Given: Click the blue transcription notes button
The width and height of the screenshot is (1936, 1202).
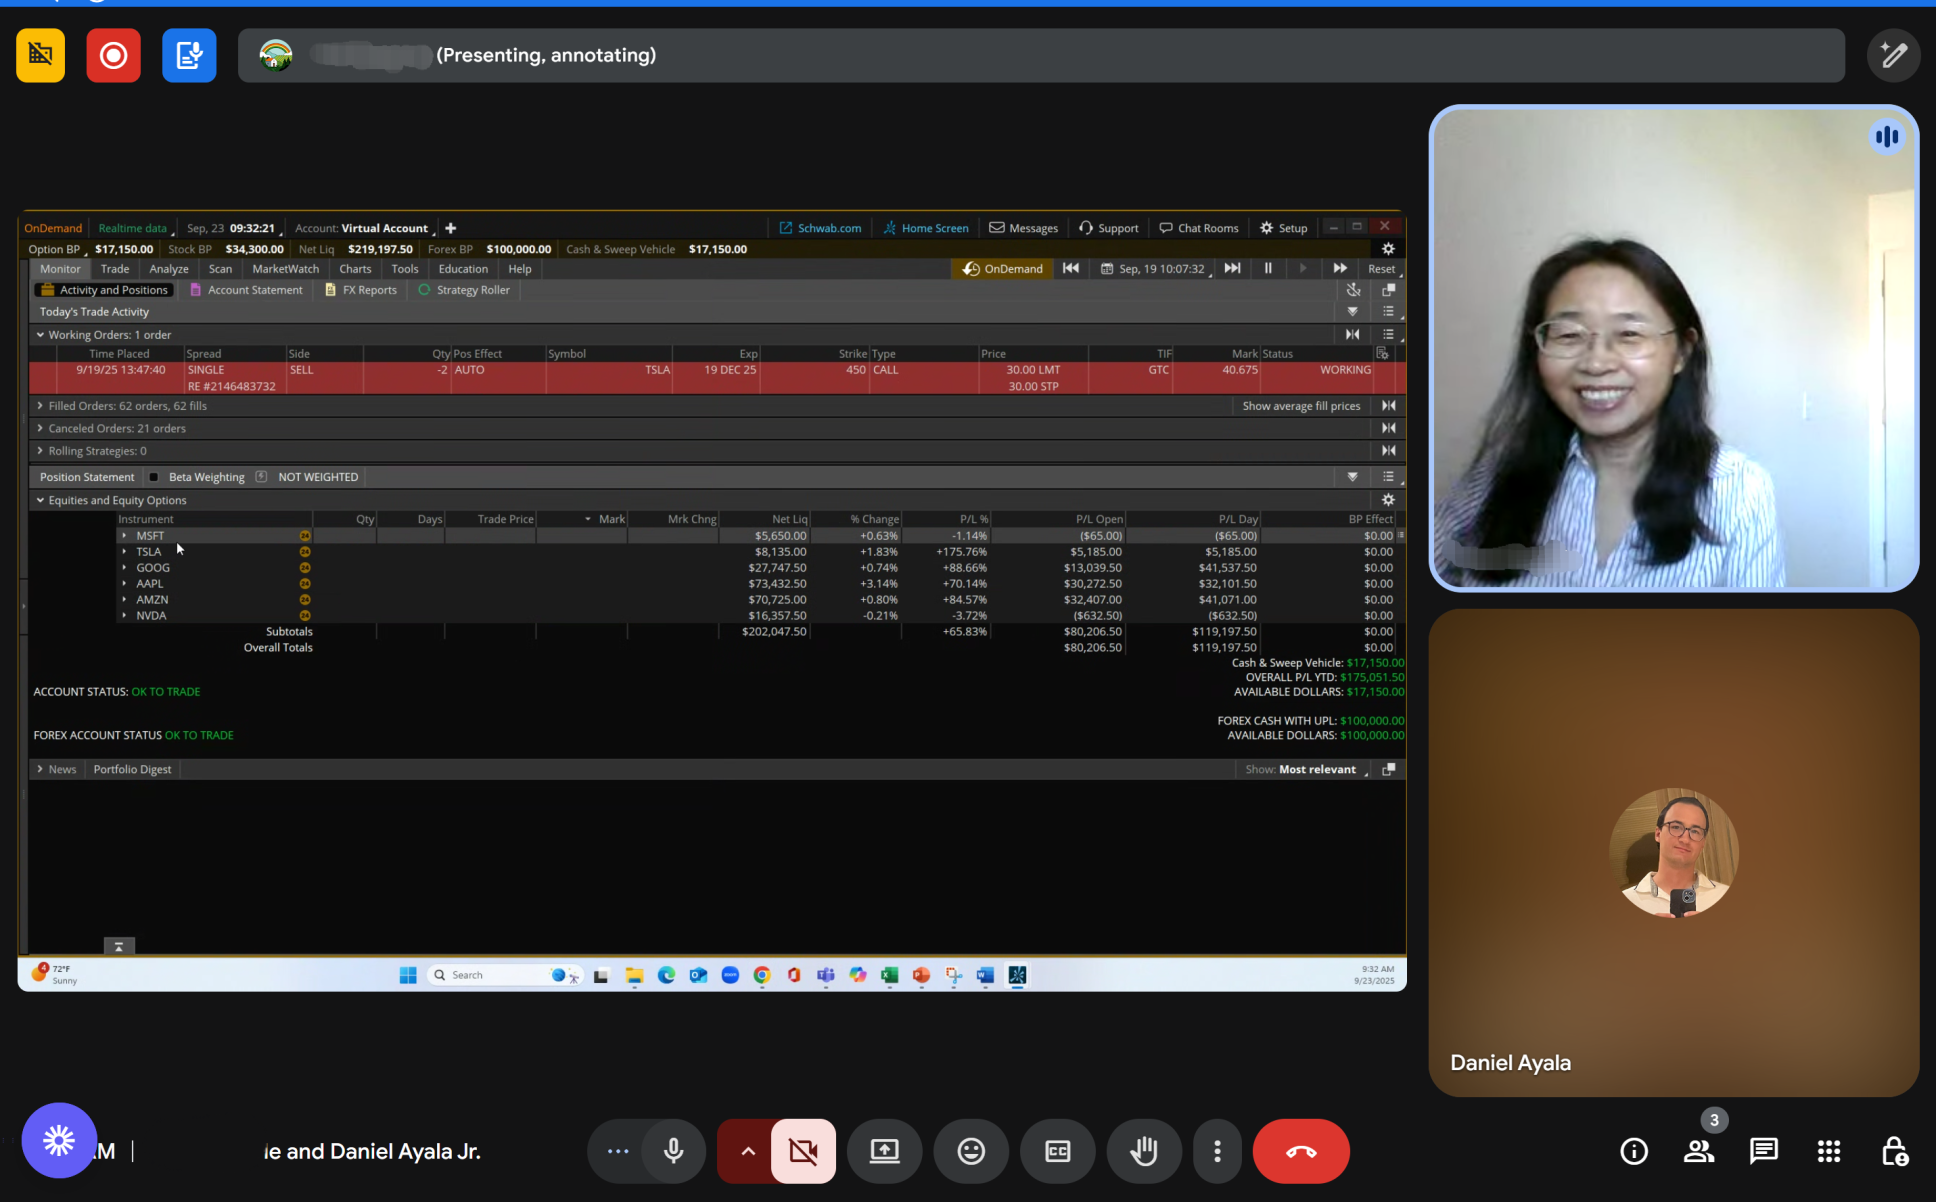Looking at the screenshot, I should point(189,55).
